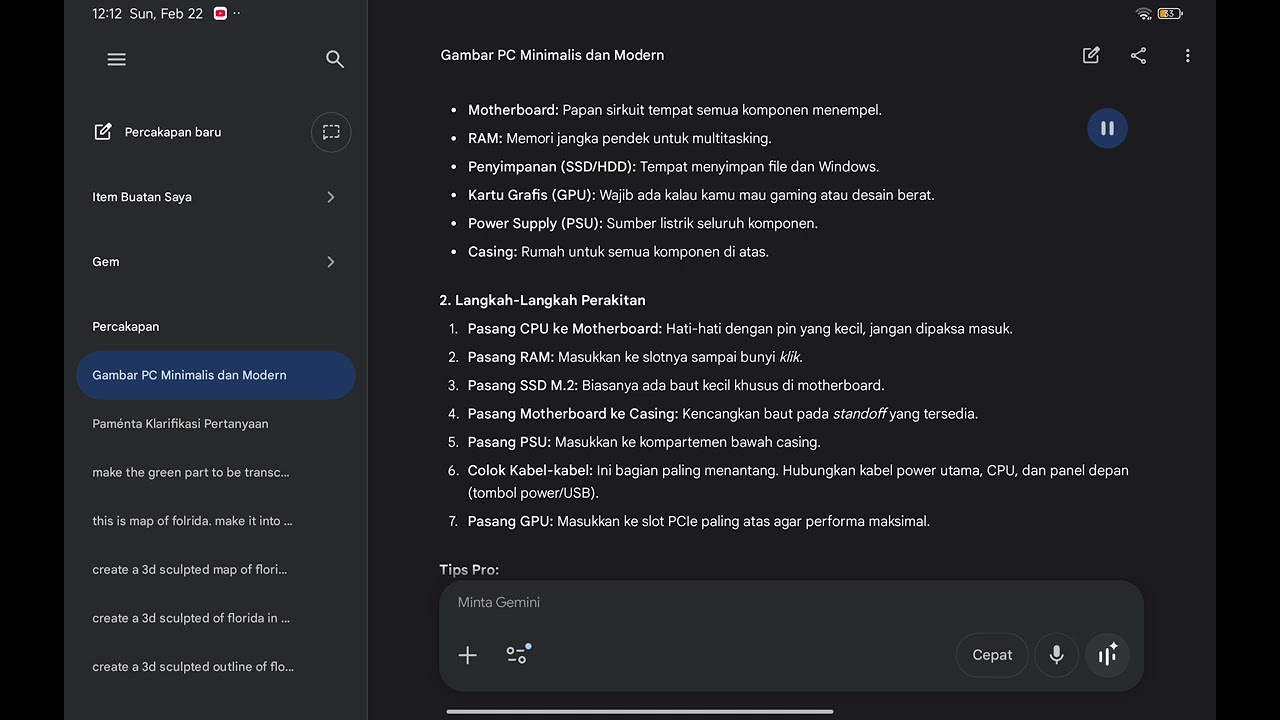Image resolution: width=1280 pixels, height=720 pixels.
Task: Share this conversation via share icon
Action: tap(1138, 55)
